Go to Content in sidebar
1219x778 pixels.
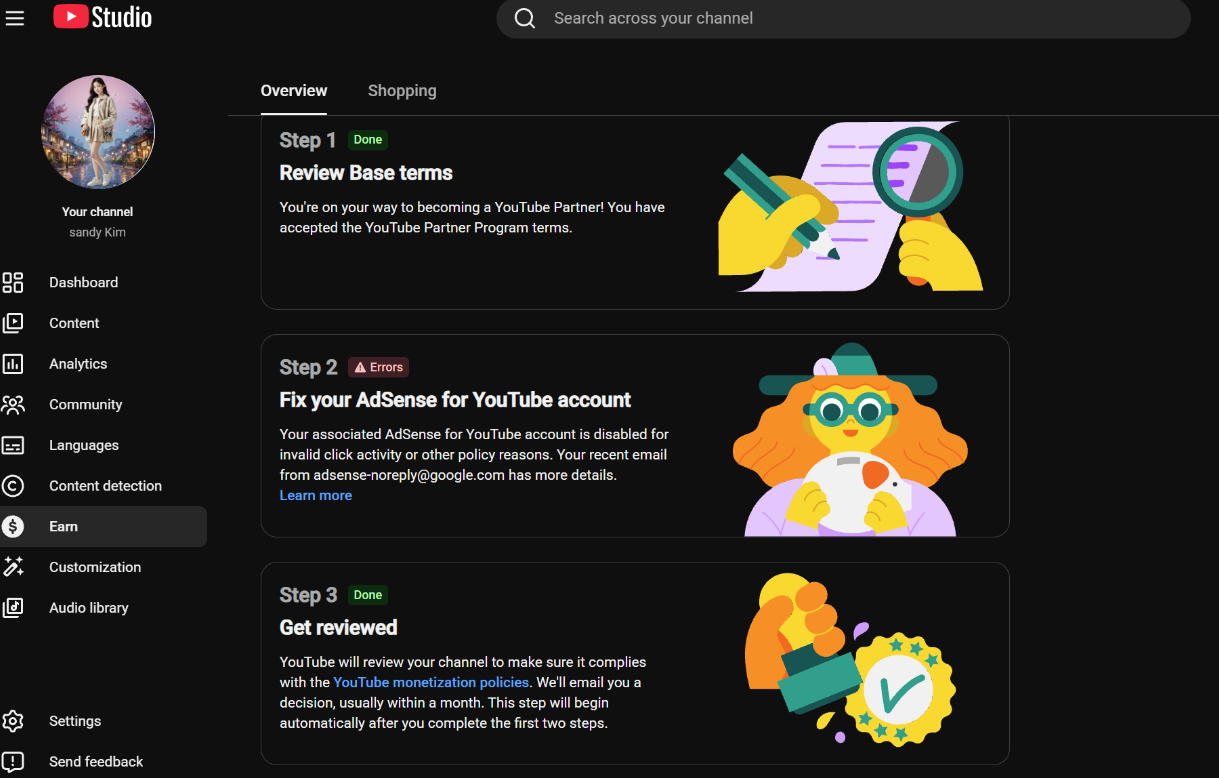pyautogui.click(x=104, y=323)
